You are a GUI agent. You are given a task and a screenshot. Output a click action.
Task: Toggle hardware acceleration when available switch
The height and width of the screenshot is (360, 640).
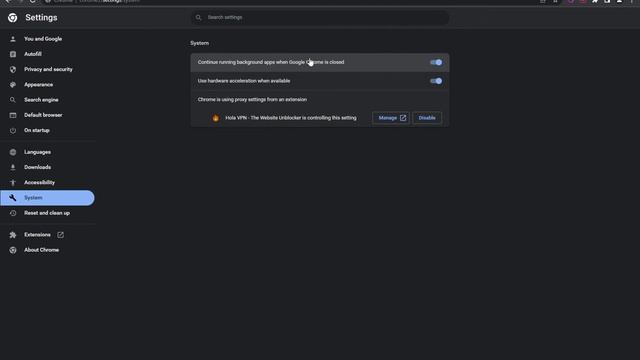click(436, 81)
